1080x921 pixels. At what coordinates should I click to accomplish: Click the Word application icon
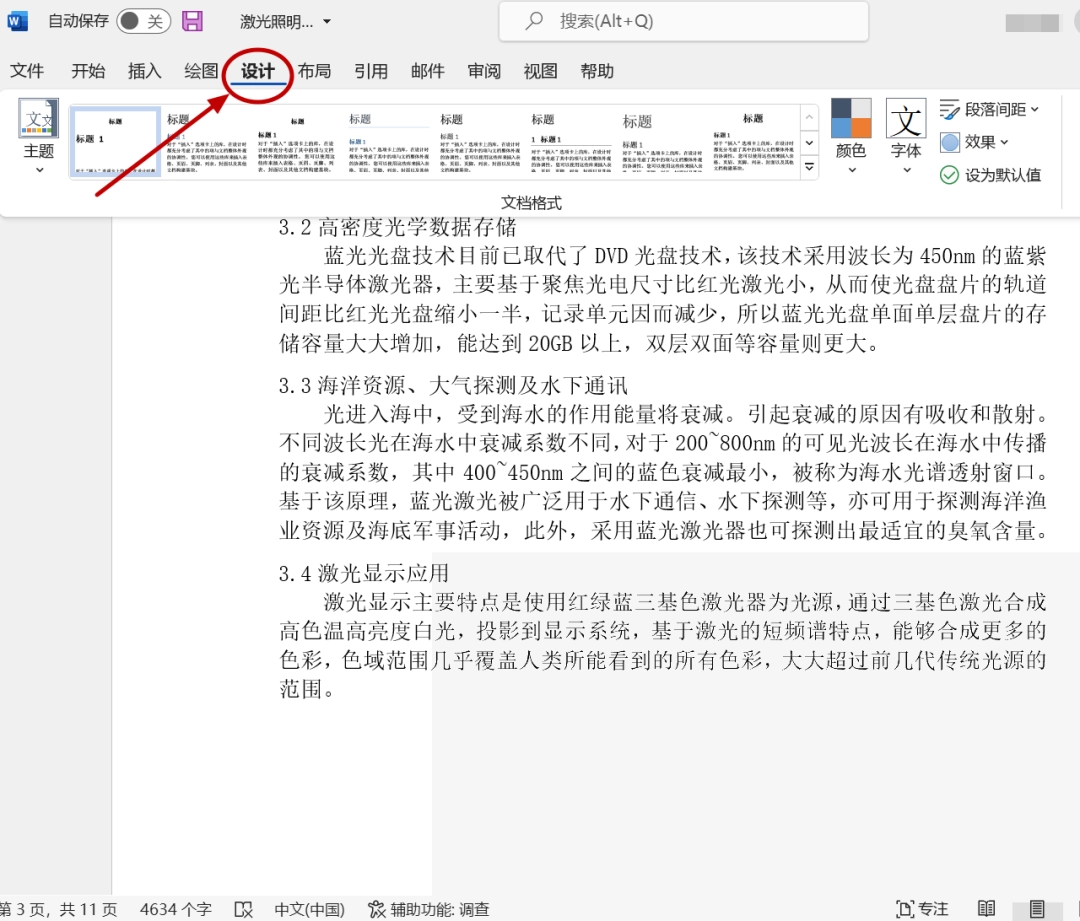(x=17, y=21)
